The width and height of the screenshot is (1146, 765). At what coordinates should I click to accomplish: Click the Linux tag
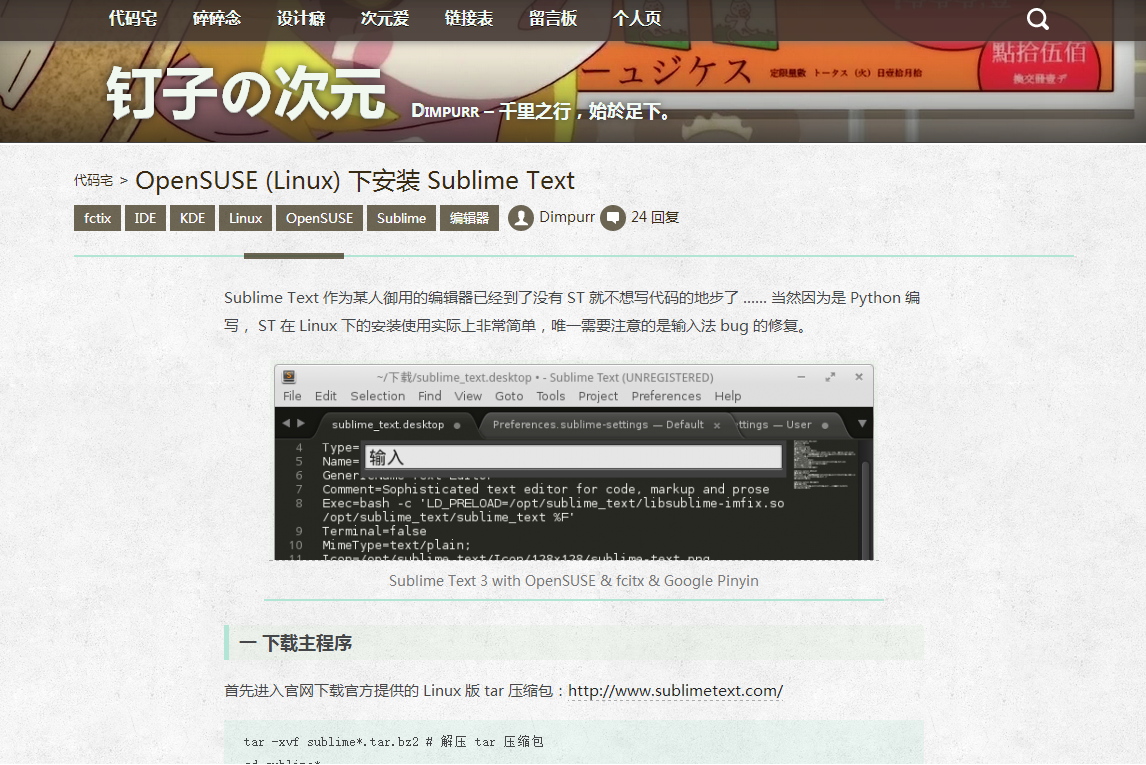coord(245,218)
